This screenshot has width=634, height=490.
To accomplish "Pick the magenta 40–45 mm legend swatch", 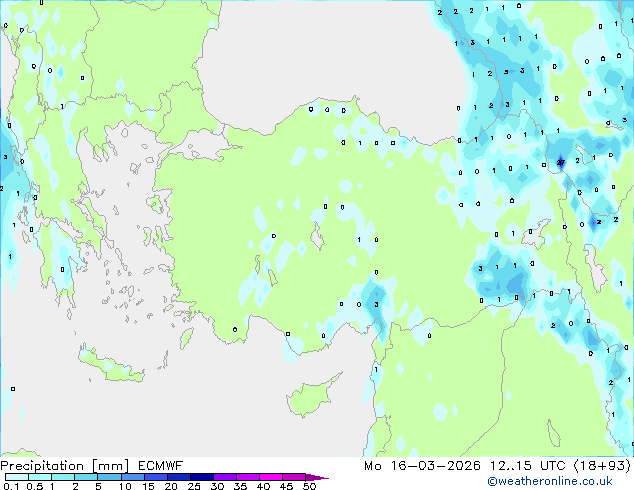I will click(x=271, y=477).
